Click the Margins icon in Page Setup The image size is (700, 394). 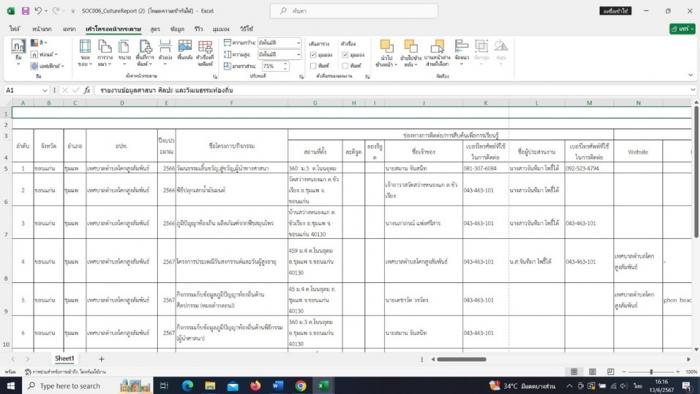[85, 53]
